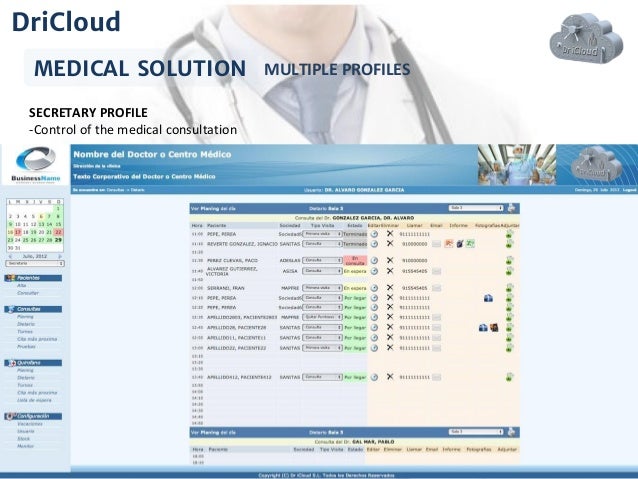Viewport: 638px width, 479px height.
Task: Delete the APELLIDO22, PACIENTE22 appointment
Action: pos(390,348)
